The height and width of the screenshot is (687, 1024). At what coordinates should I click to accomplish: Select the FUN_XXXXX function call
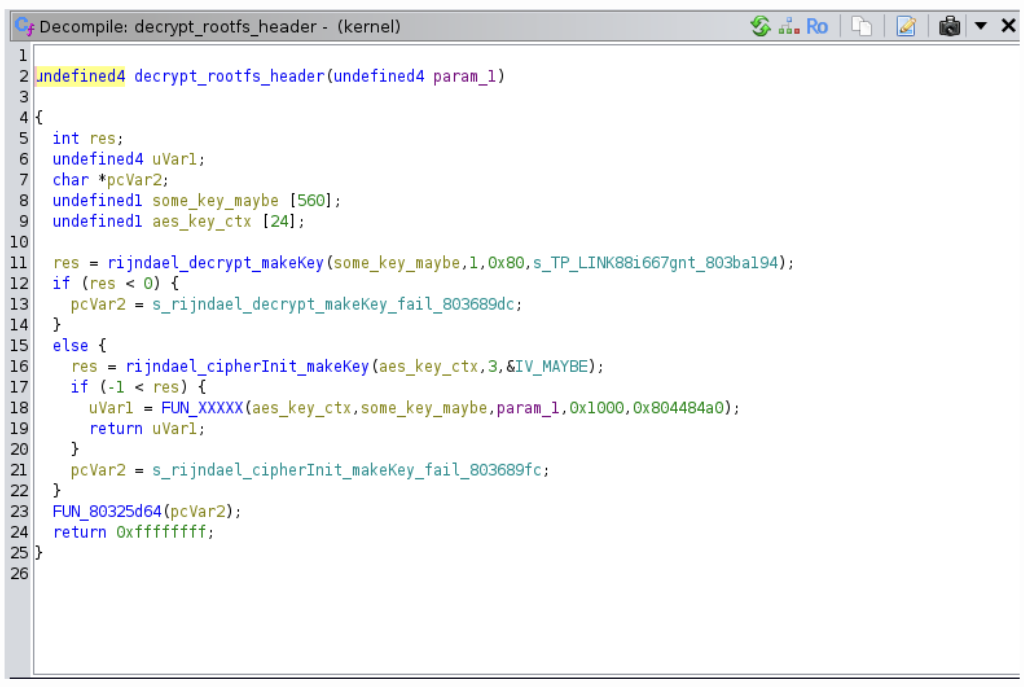[x=202, y=408]
